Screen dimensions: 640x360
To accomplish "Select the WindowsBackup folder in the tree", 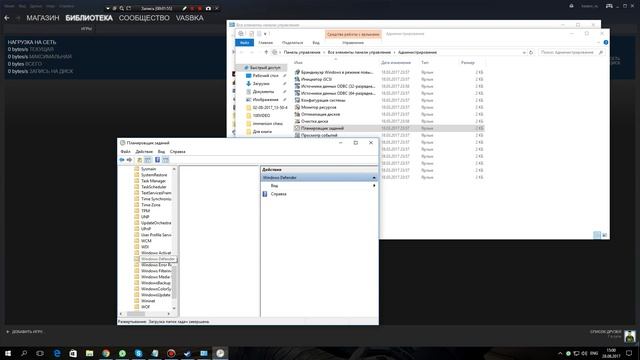I will point(156,283).
